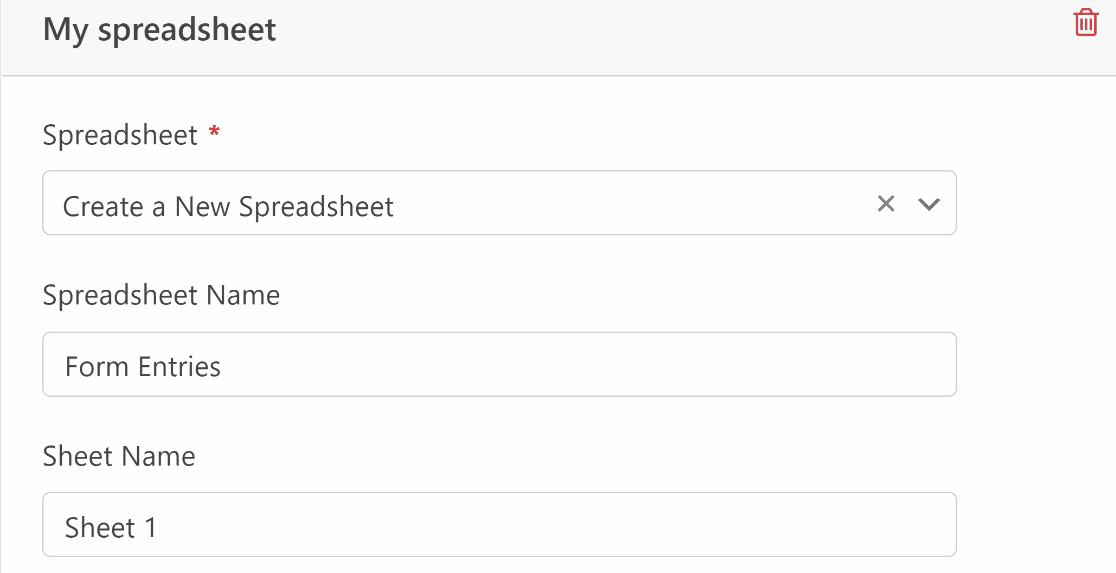Image resolution: width=1116 pixels, height=573 pixels.
Task: Select the My spreadsheet header title
Action: [x=159, y=31]
